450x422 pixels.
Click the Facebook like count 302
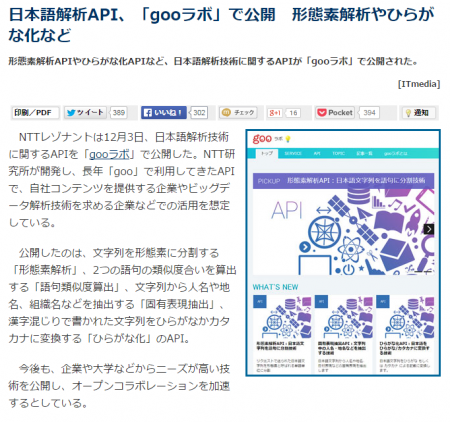(x=199, y=113)
